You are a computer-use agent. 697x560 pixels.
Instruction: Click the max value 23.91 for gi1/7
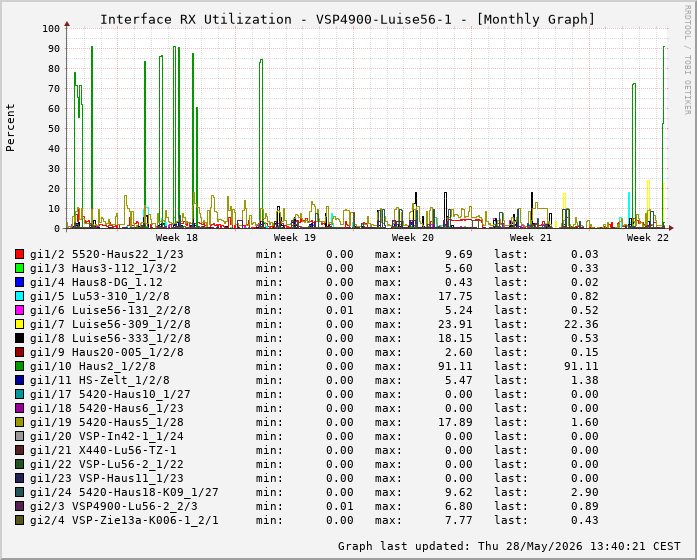[x=455, y=324]
